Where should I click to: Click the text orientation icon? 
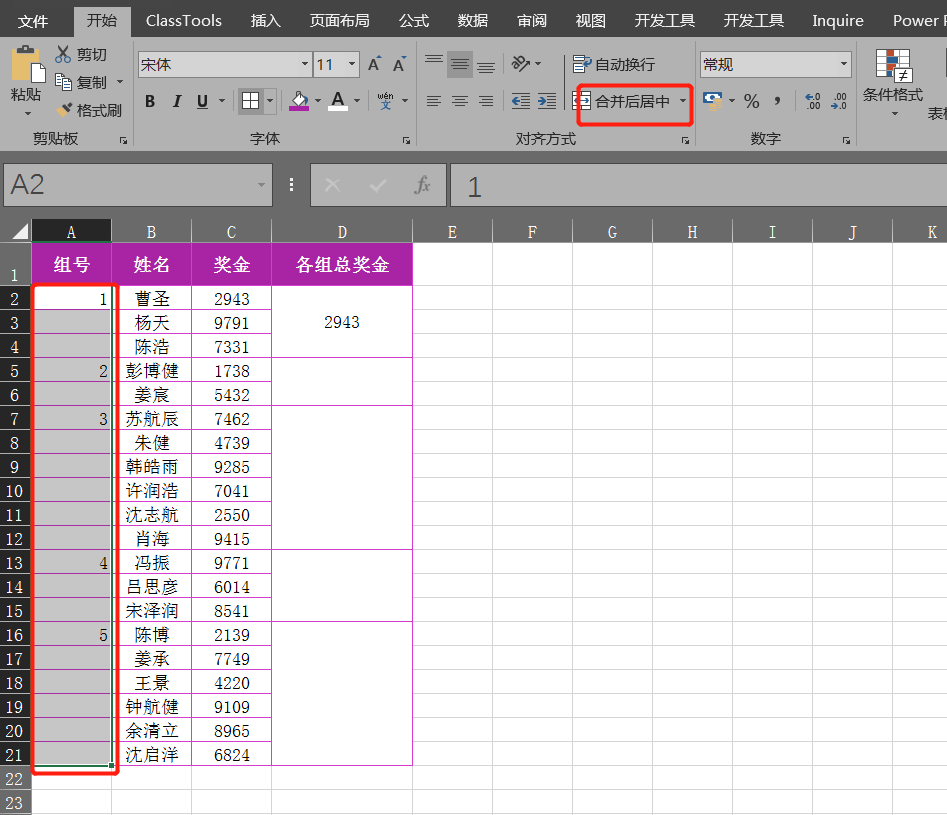(x=521, y=63)
